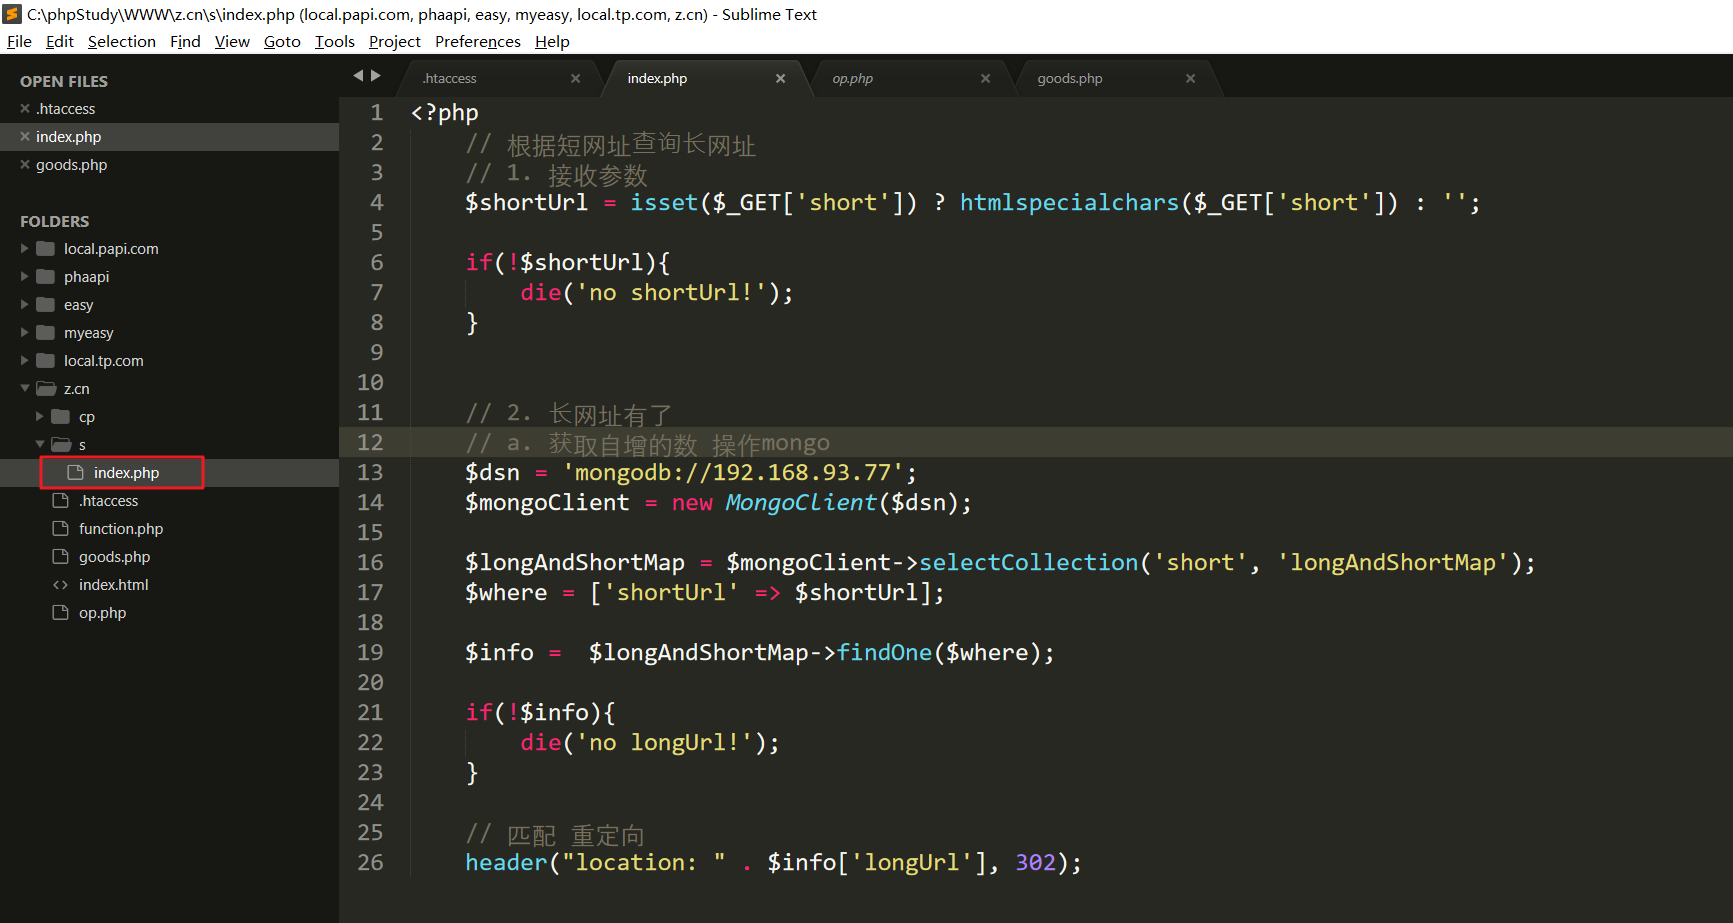Click the previous tab arrow icon
The height and width of the screenshot is (923, 1733).
pyautogui.click(x=358, y=76)
